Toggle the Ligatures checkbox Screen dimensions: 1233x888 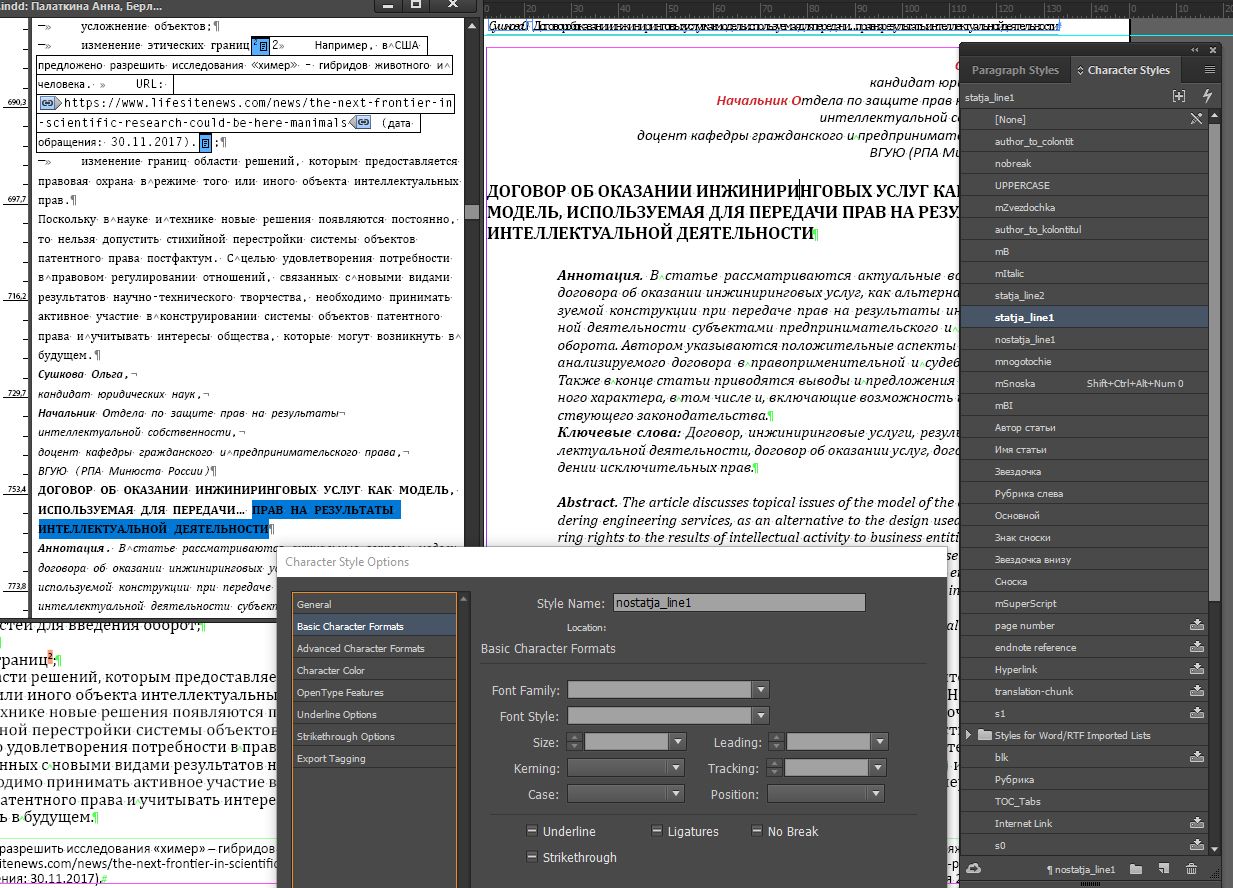656,831
